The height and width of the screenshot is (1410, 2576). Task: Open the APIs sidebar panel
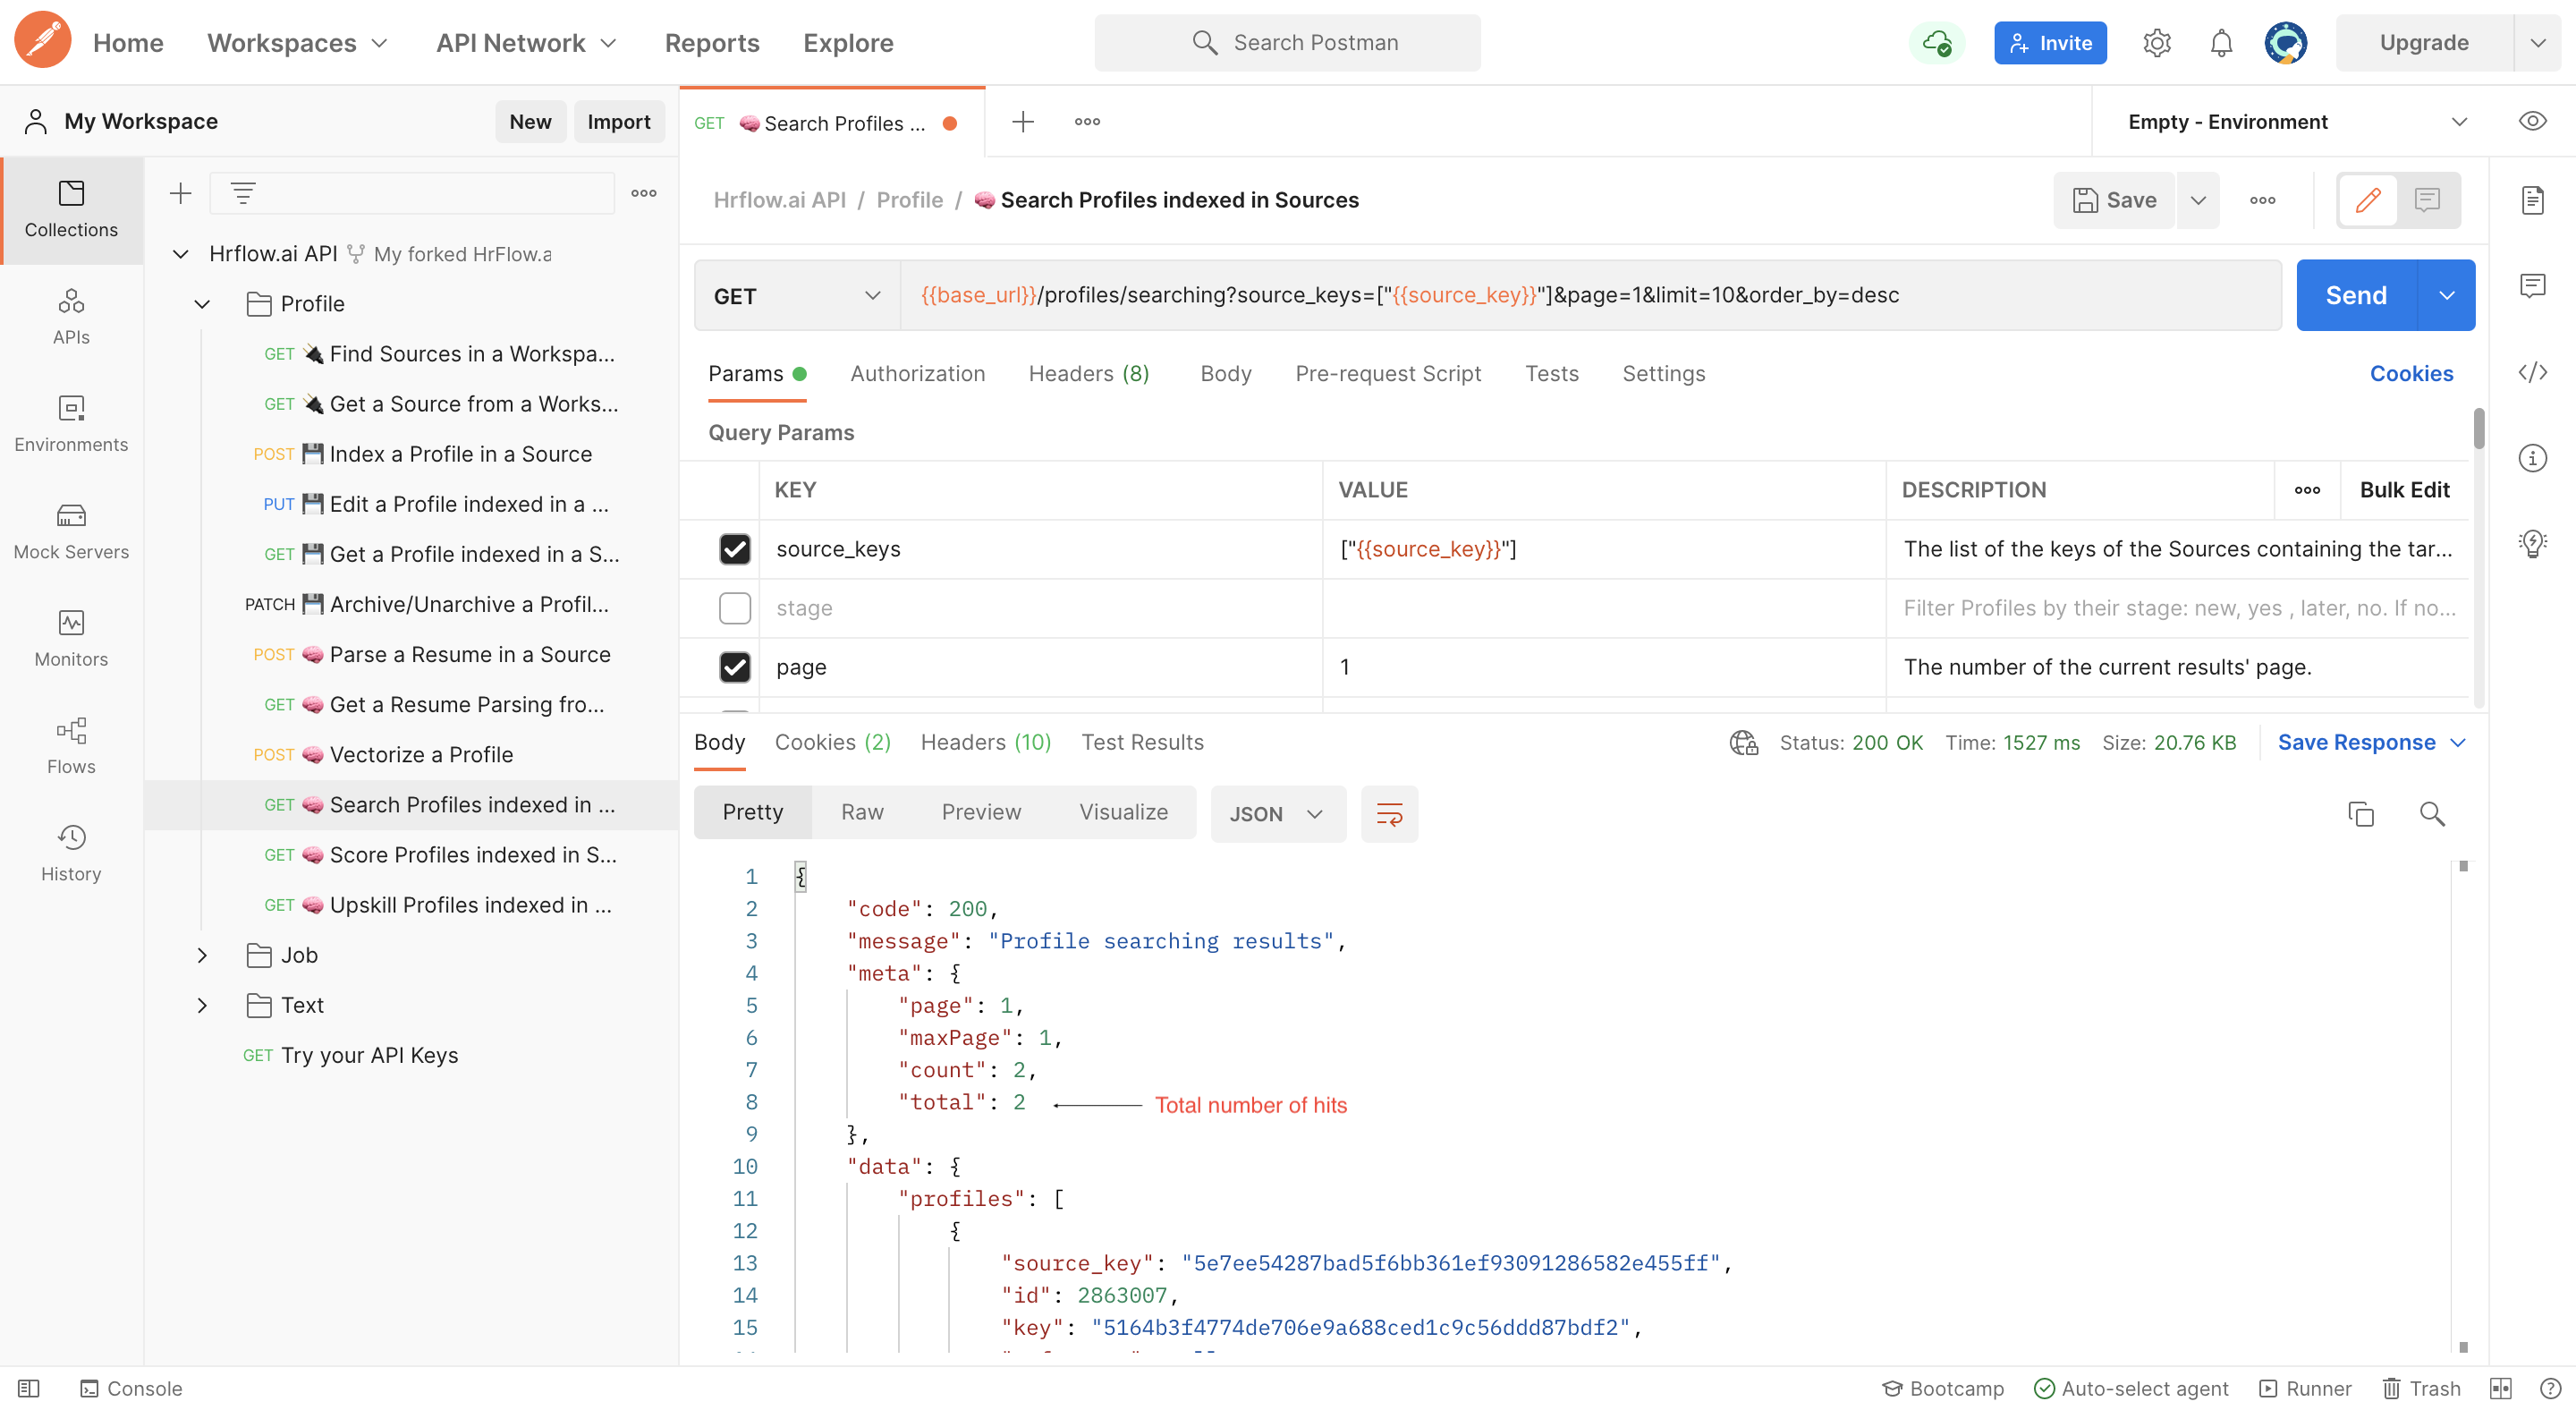pos(71,316)
